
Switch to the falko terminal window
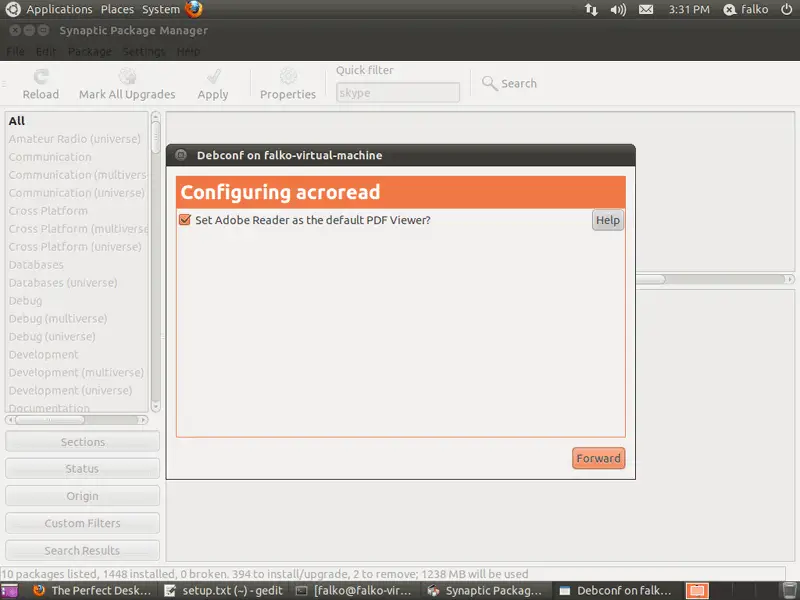355,591
